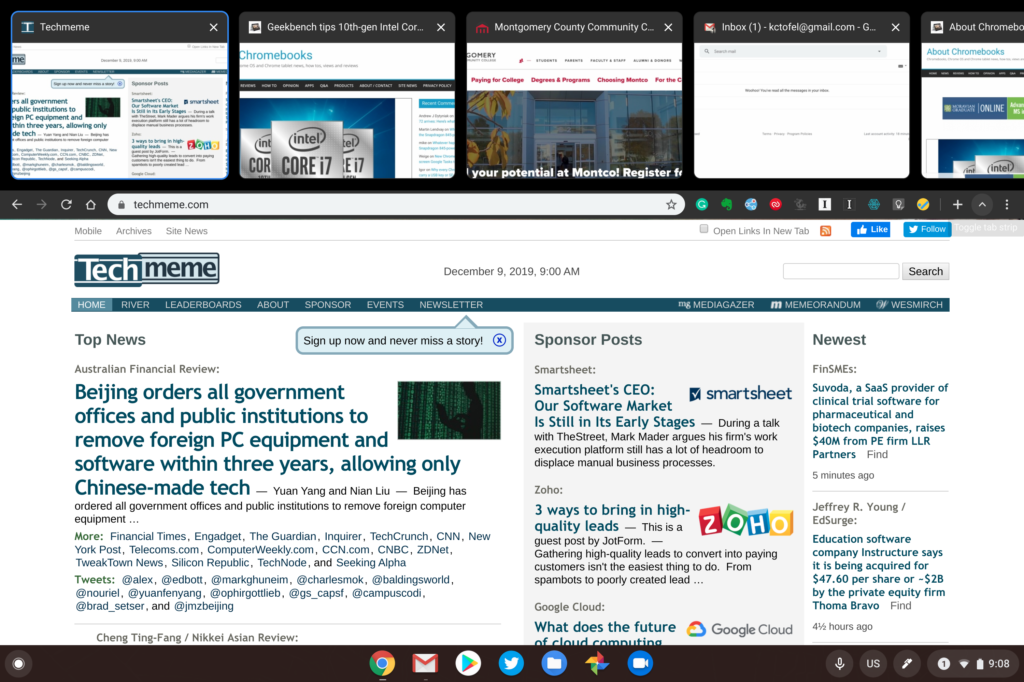Visit the WESMIRCH site link
This screenshot has height=682, width=1024.
pyautogui.click(x=910, y=305)
